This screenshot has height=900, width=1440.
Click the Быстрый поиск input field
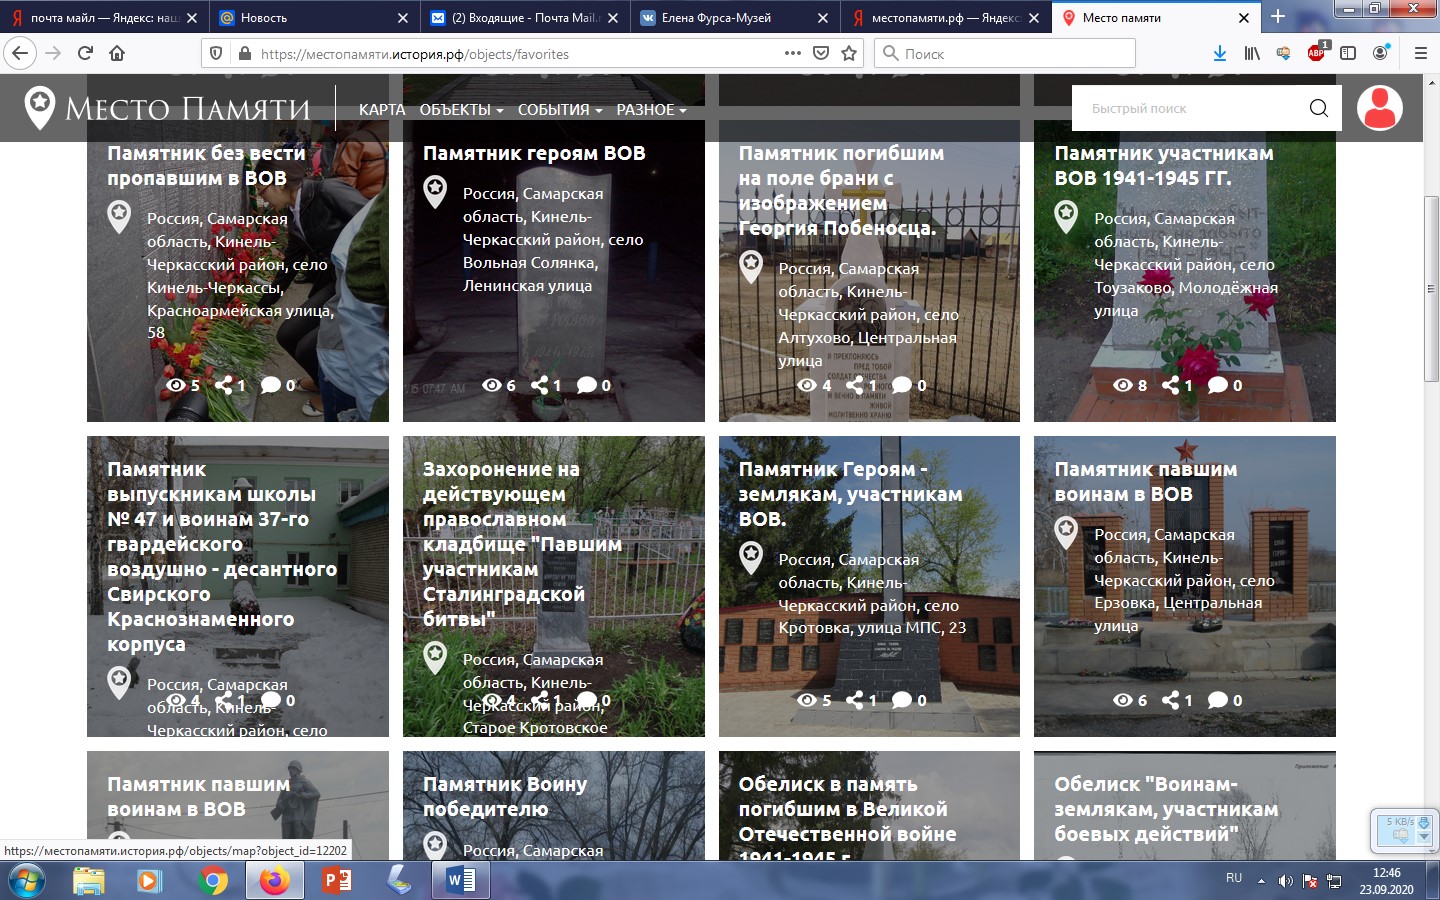coord(1190,108)
